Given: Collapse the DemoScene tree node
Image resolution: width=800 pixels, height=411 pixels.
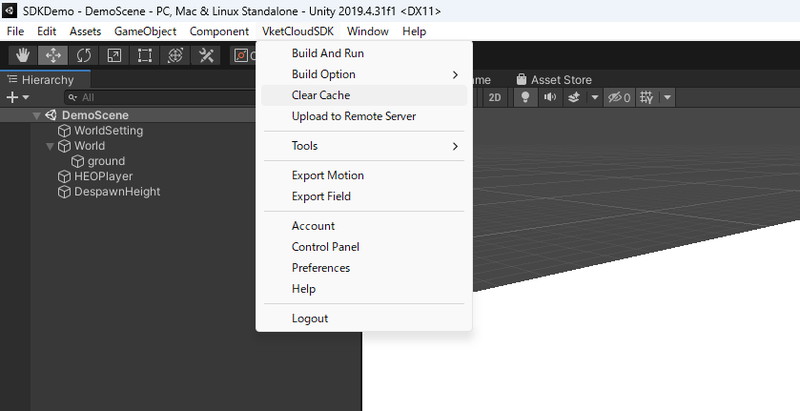Looking at the screenshot, I should (x=37, y=115).
